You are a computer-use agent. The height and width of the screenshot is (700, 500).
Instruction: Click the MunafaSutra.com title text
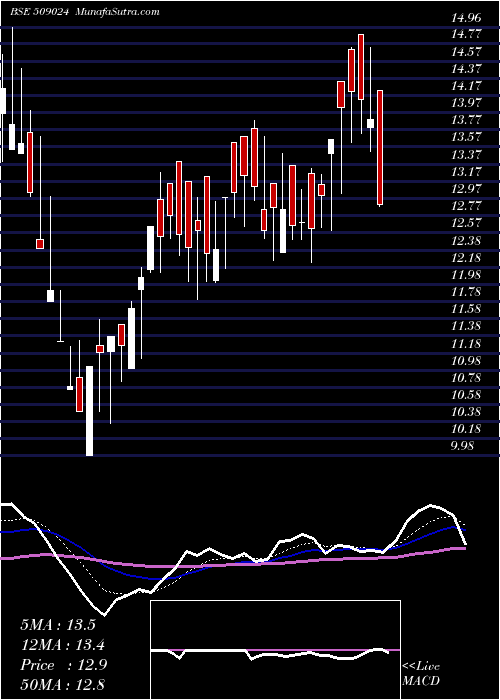tap(118, 12)
